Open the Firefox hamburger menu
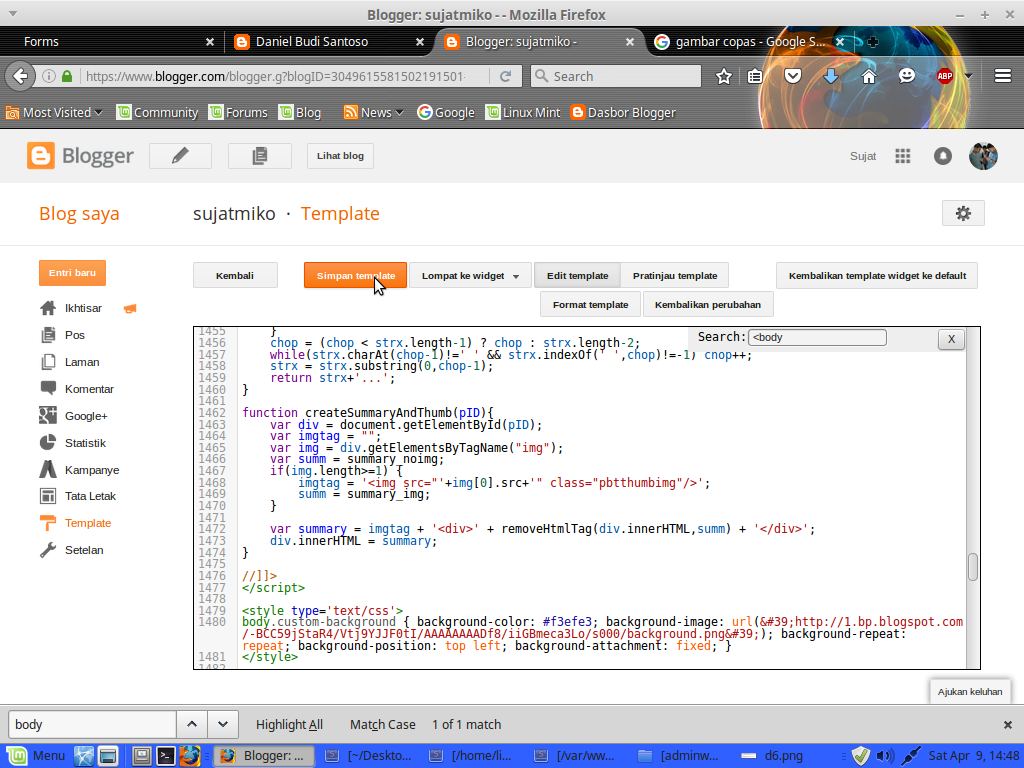The image size is (1024, 768). click(x=1002, y=76)
